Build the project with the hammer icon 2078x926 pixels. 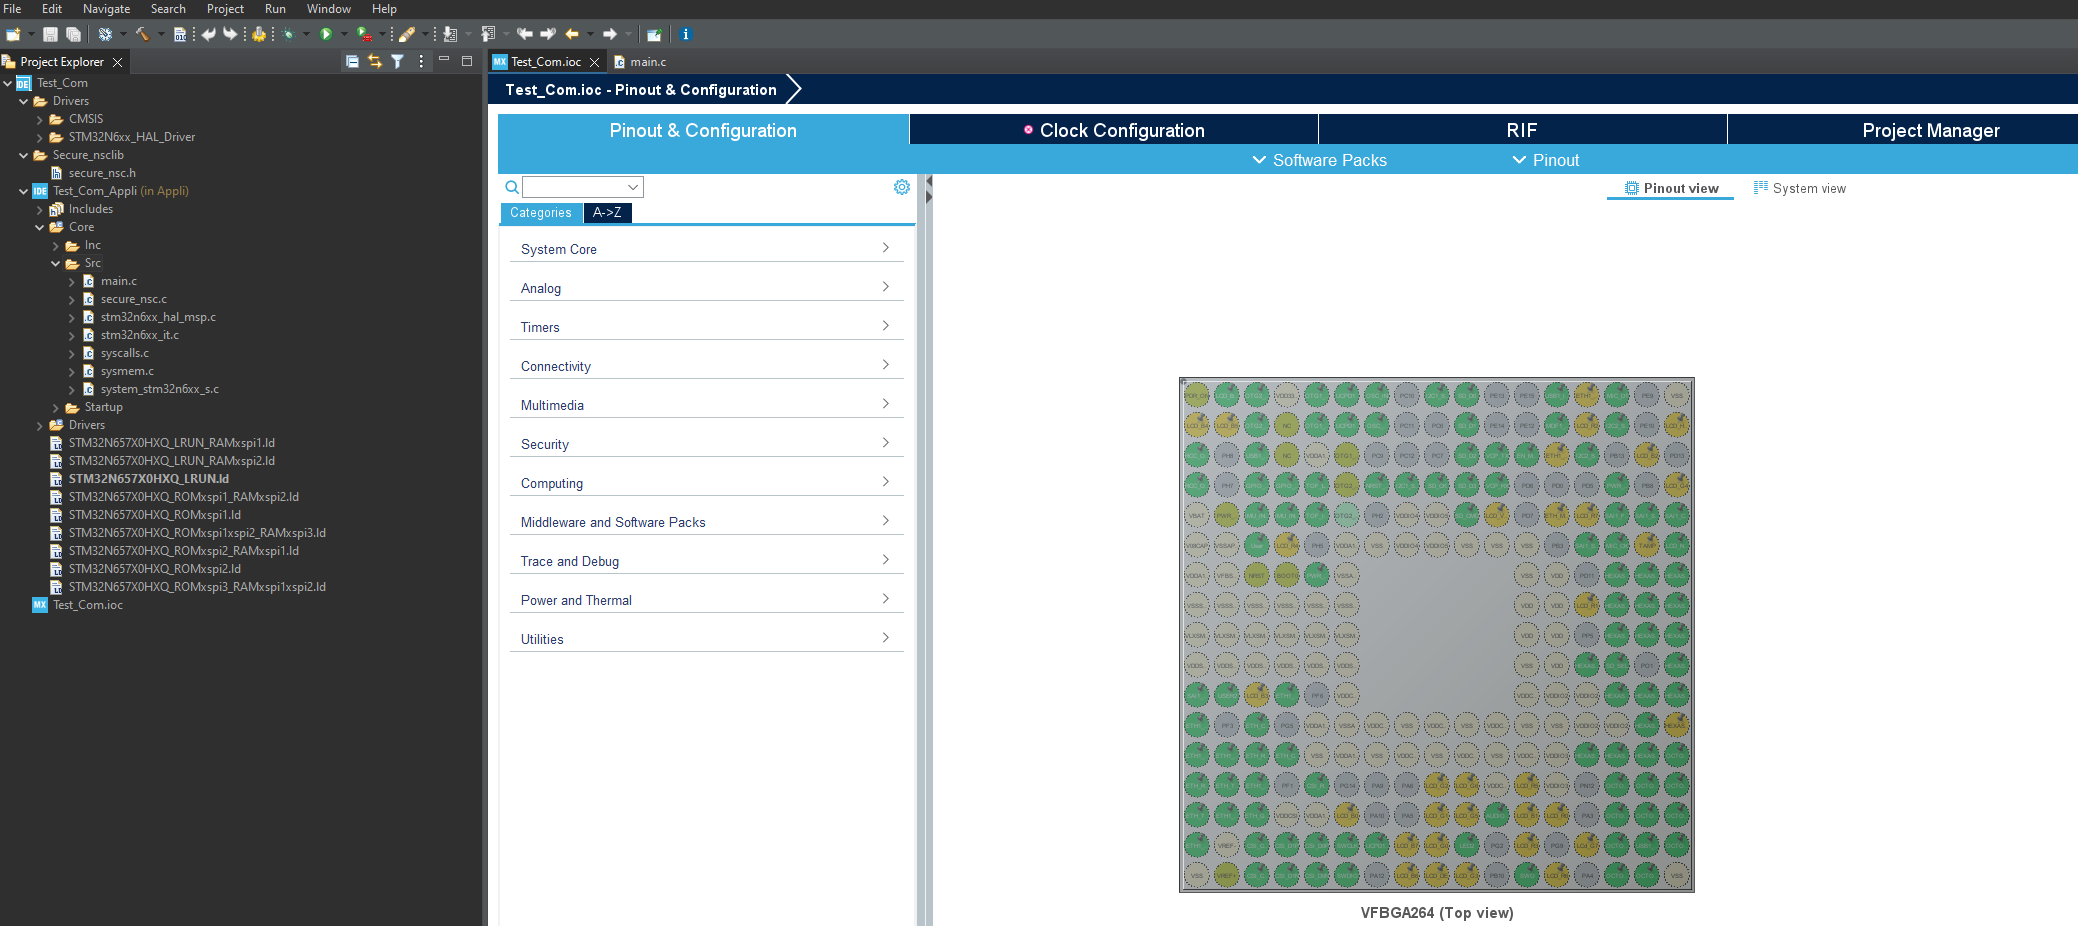[142, 34]
